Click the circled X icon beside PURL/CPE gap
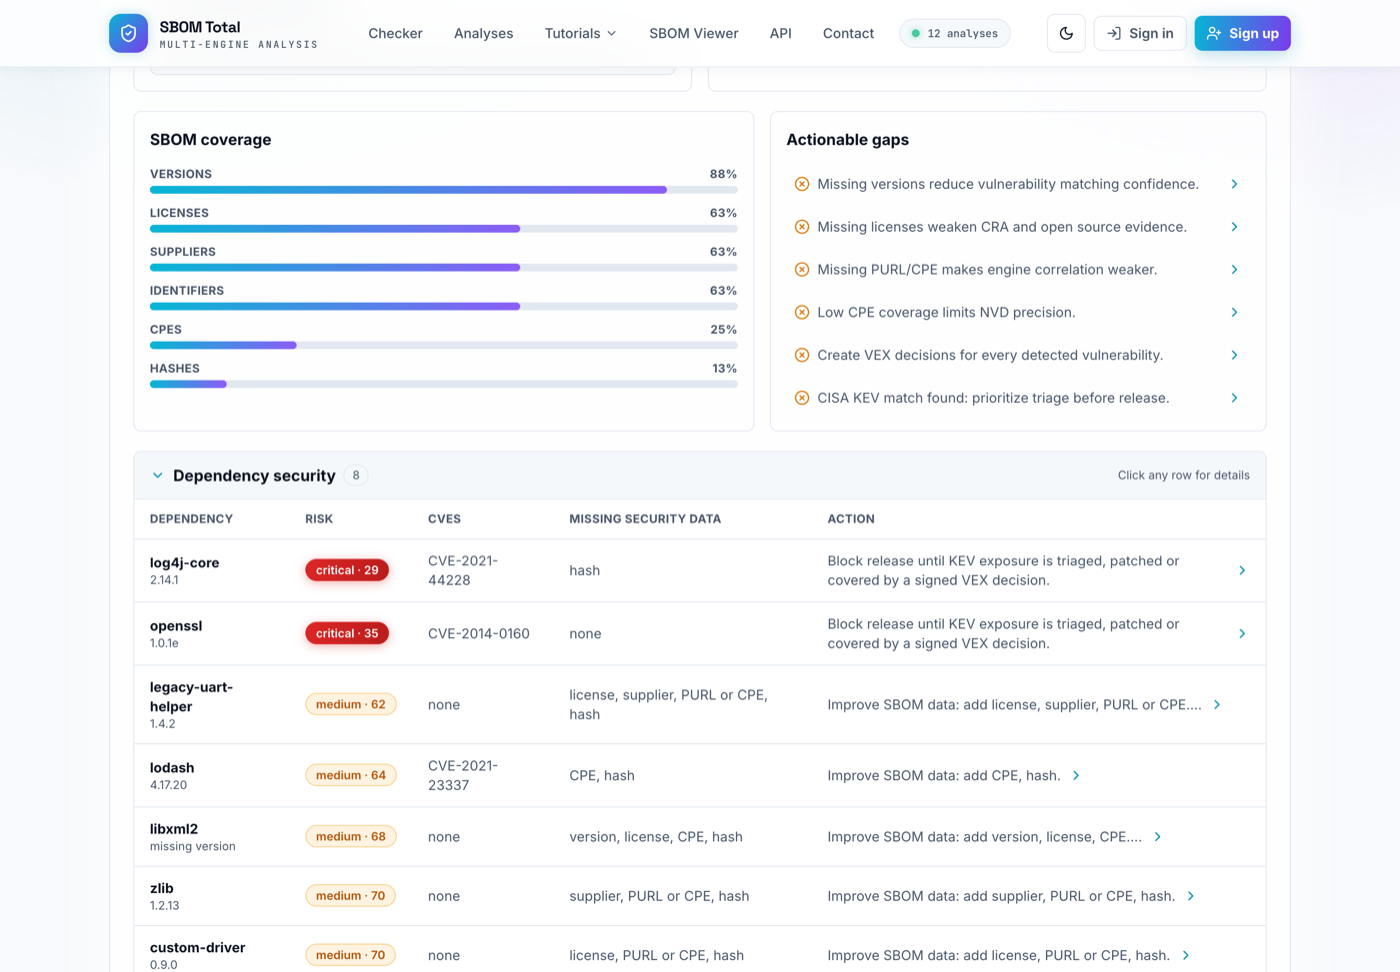This screenshot has height=972, width=1400. pos(802,270)
